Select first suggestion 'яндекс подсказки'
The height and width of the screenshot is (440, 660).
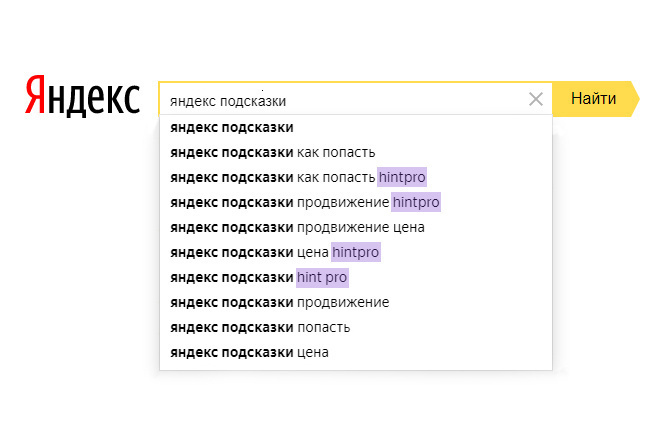(356, 128)
